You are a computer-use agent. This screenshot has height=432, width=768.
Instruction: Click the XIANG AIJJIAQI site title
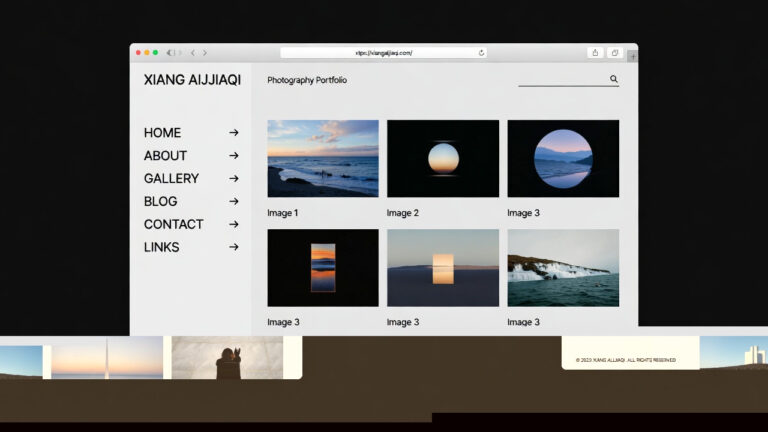pyautogui.click(x=192, y=80)
